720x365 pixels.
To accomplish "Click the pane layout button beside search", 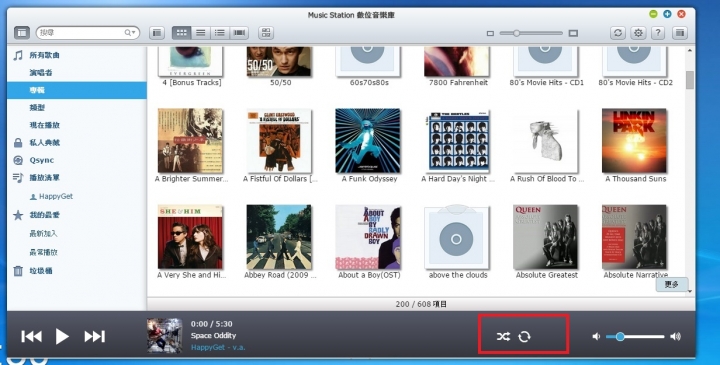I will [157, 33].
